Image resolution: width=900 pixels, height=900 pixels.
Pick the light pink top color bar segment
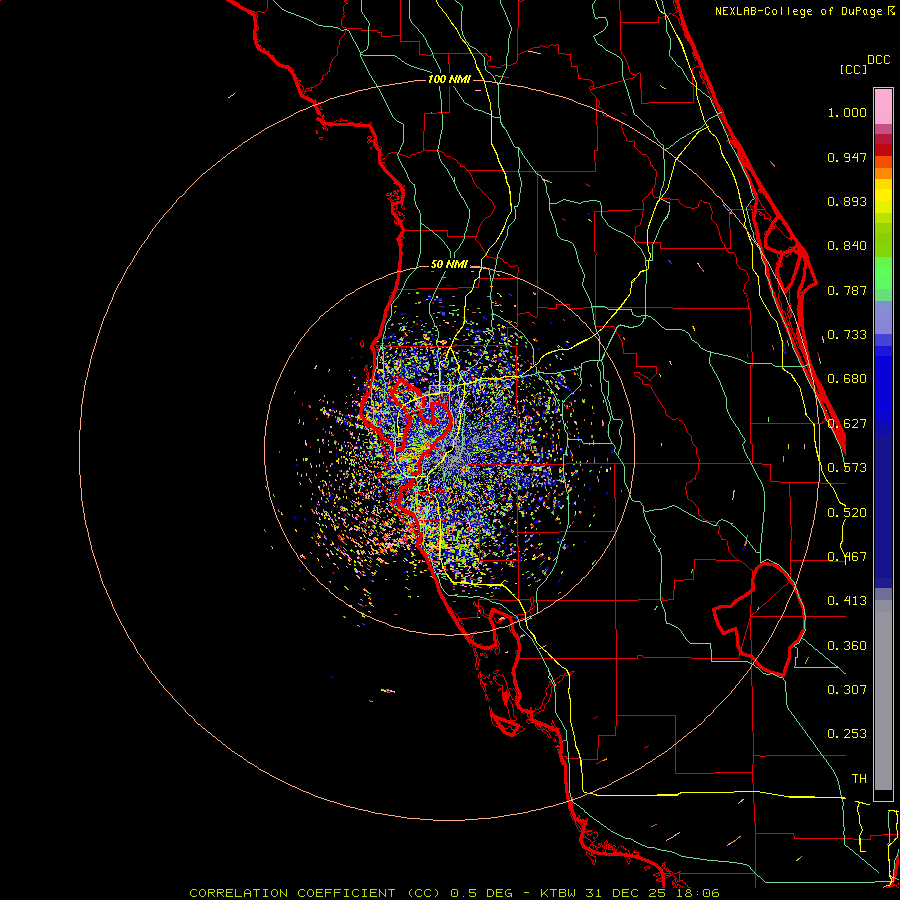click(883, 107)
